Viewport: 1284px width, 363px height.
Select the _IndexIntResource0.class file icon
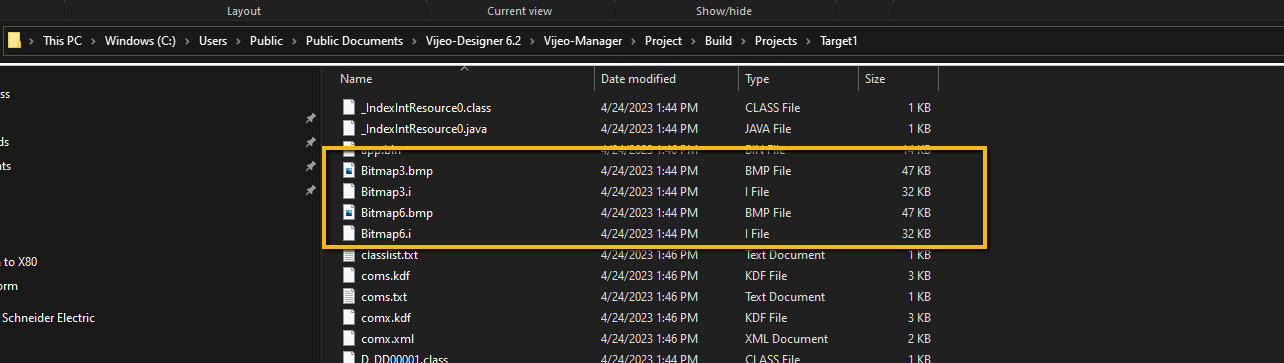[348, 107]
